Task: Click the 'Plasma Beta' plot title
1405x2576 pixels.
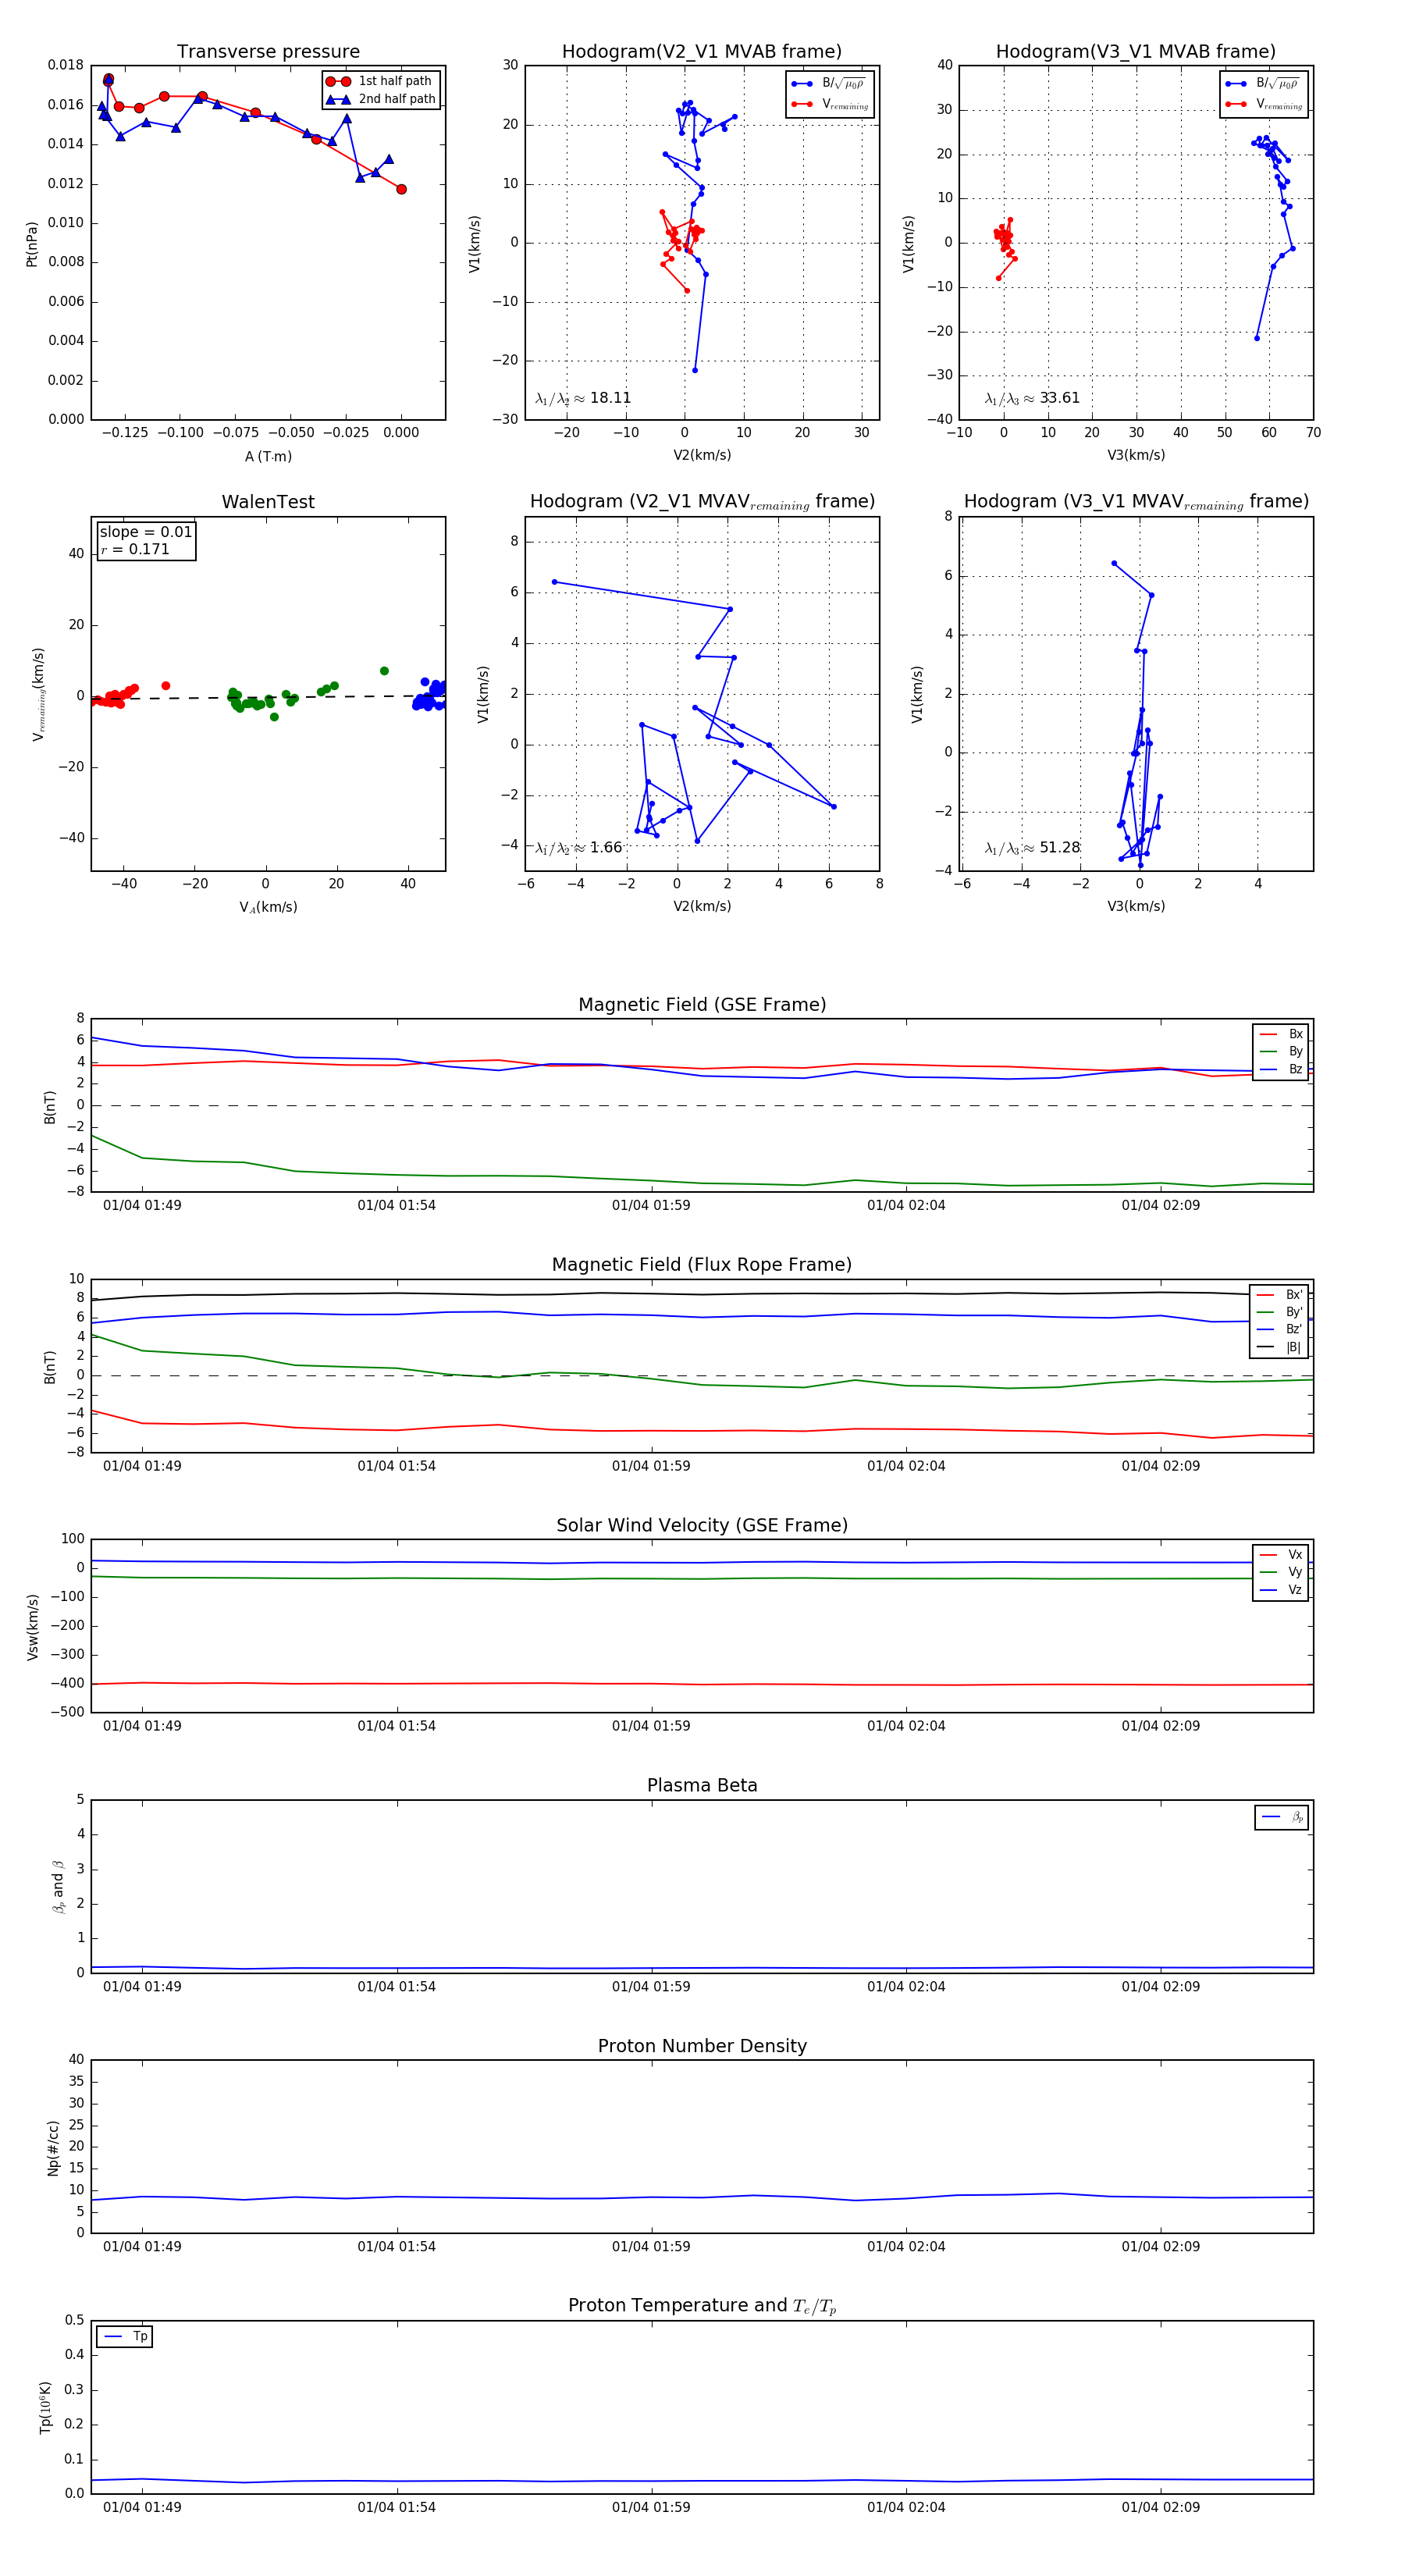Action: (x=702, y=1786)
